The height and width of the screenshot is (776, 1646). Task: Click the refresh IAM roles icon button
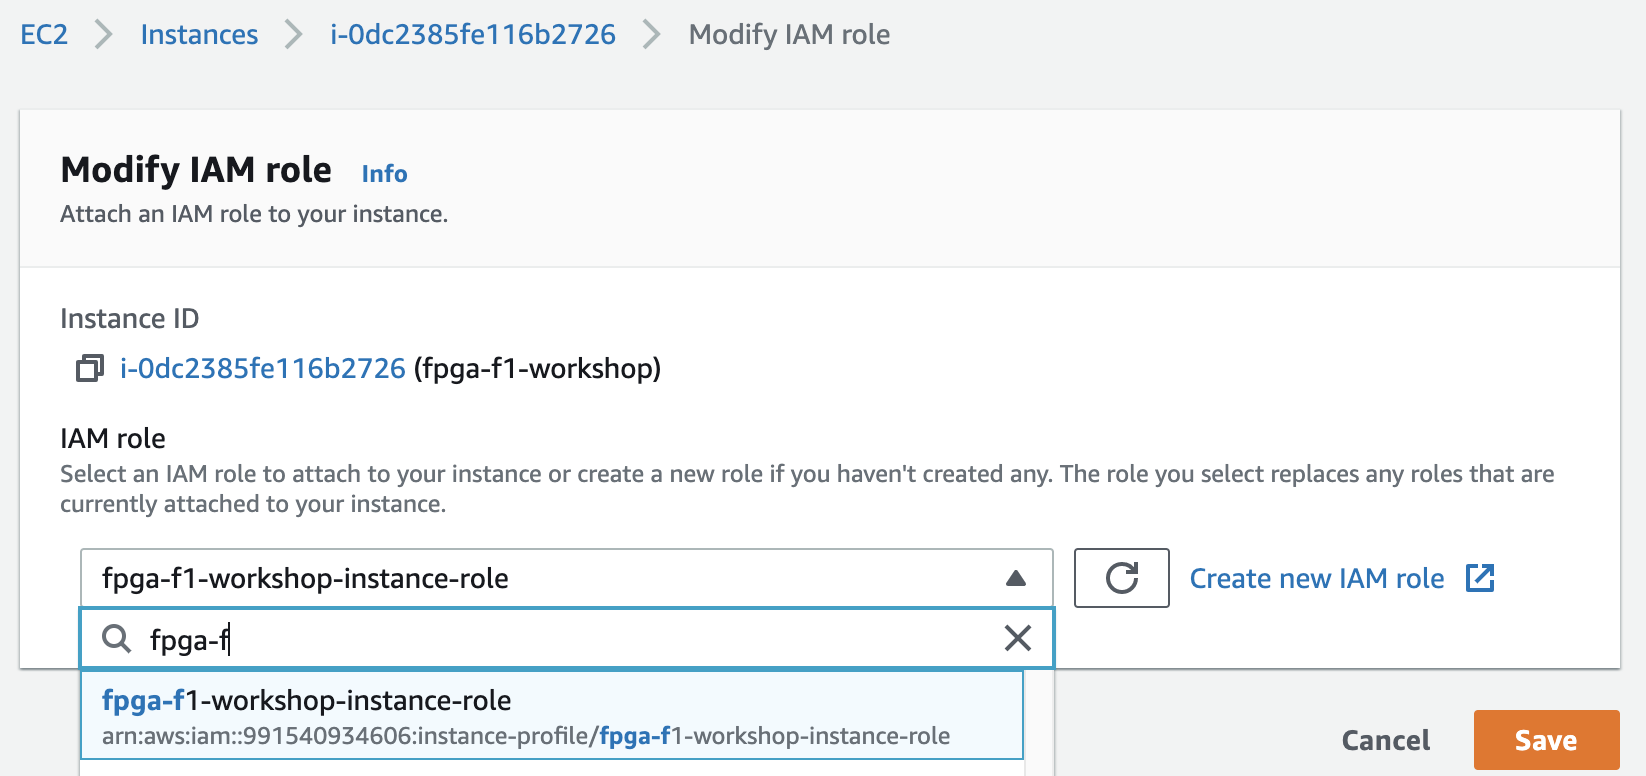point(1121,578)
